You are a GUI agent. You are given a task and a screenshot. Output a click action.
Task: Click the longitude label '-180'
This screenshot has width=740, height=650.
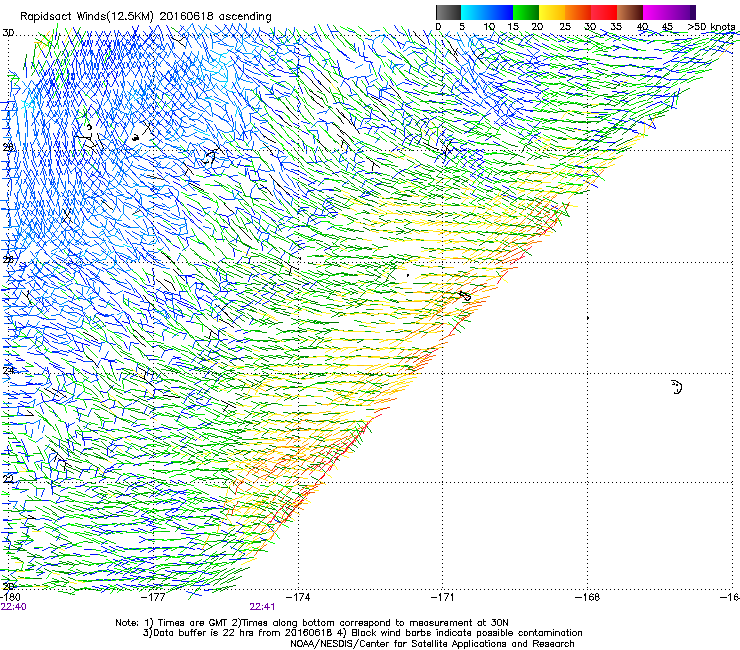(10, 597)
